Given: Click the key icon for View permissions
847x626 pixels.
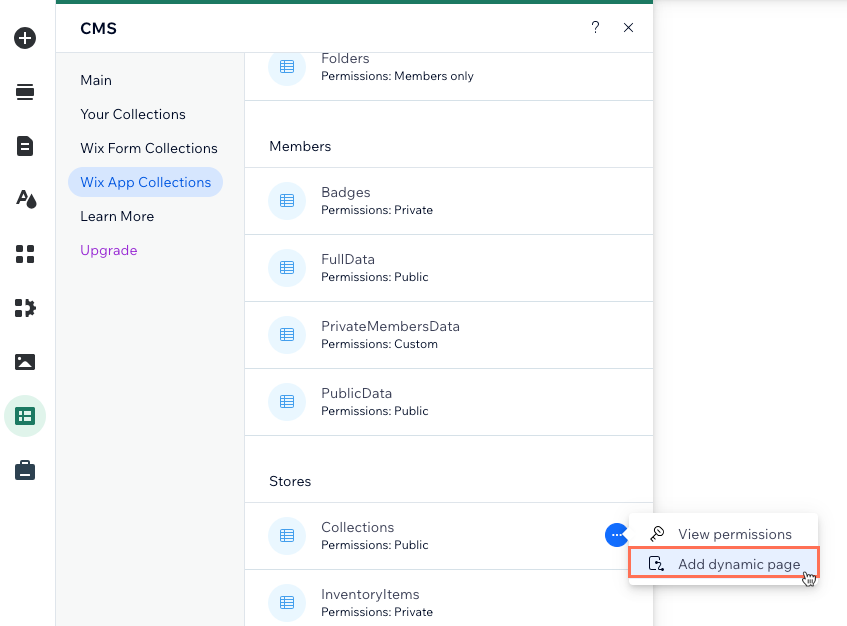Looking at the screenshot, I should [657, 534].
